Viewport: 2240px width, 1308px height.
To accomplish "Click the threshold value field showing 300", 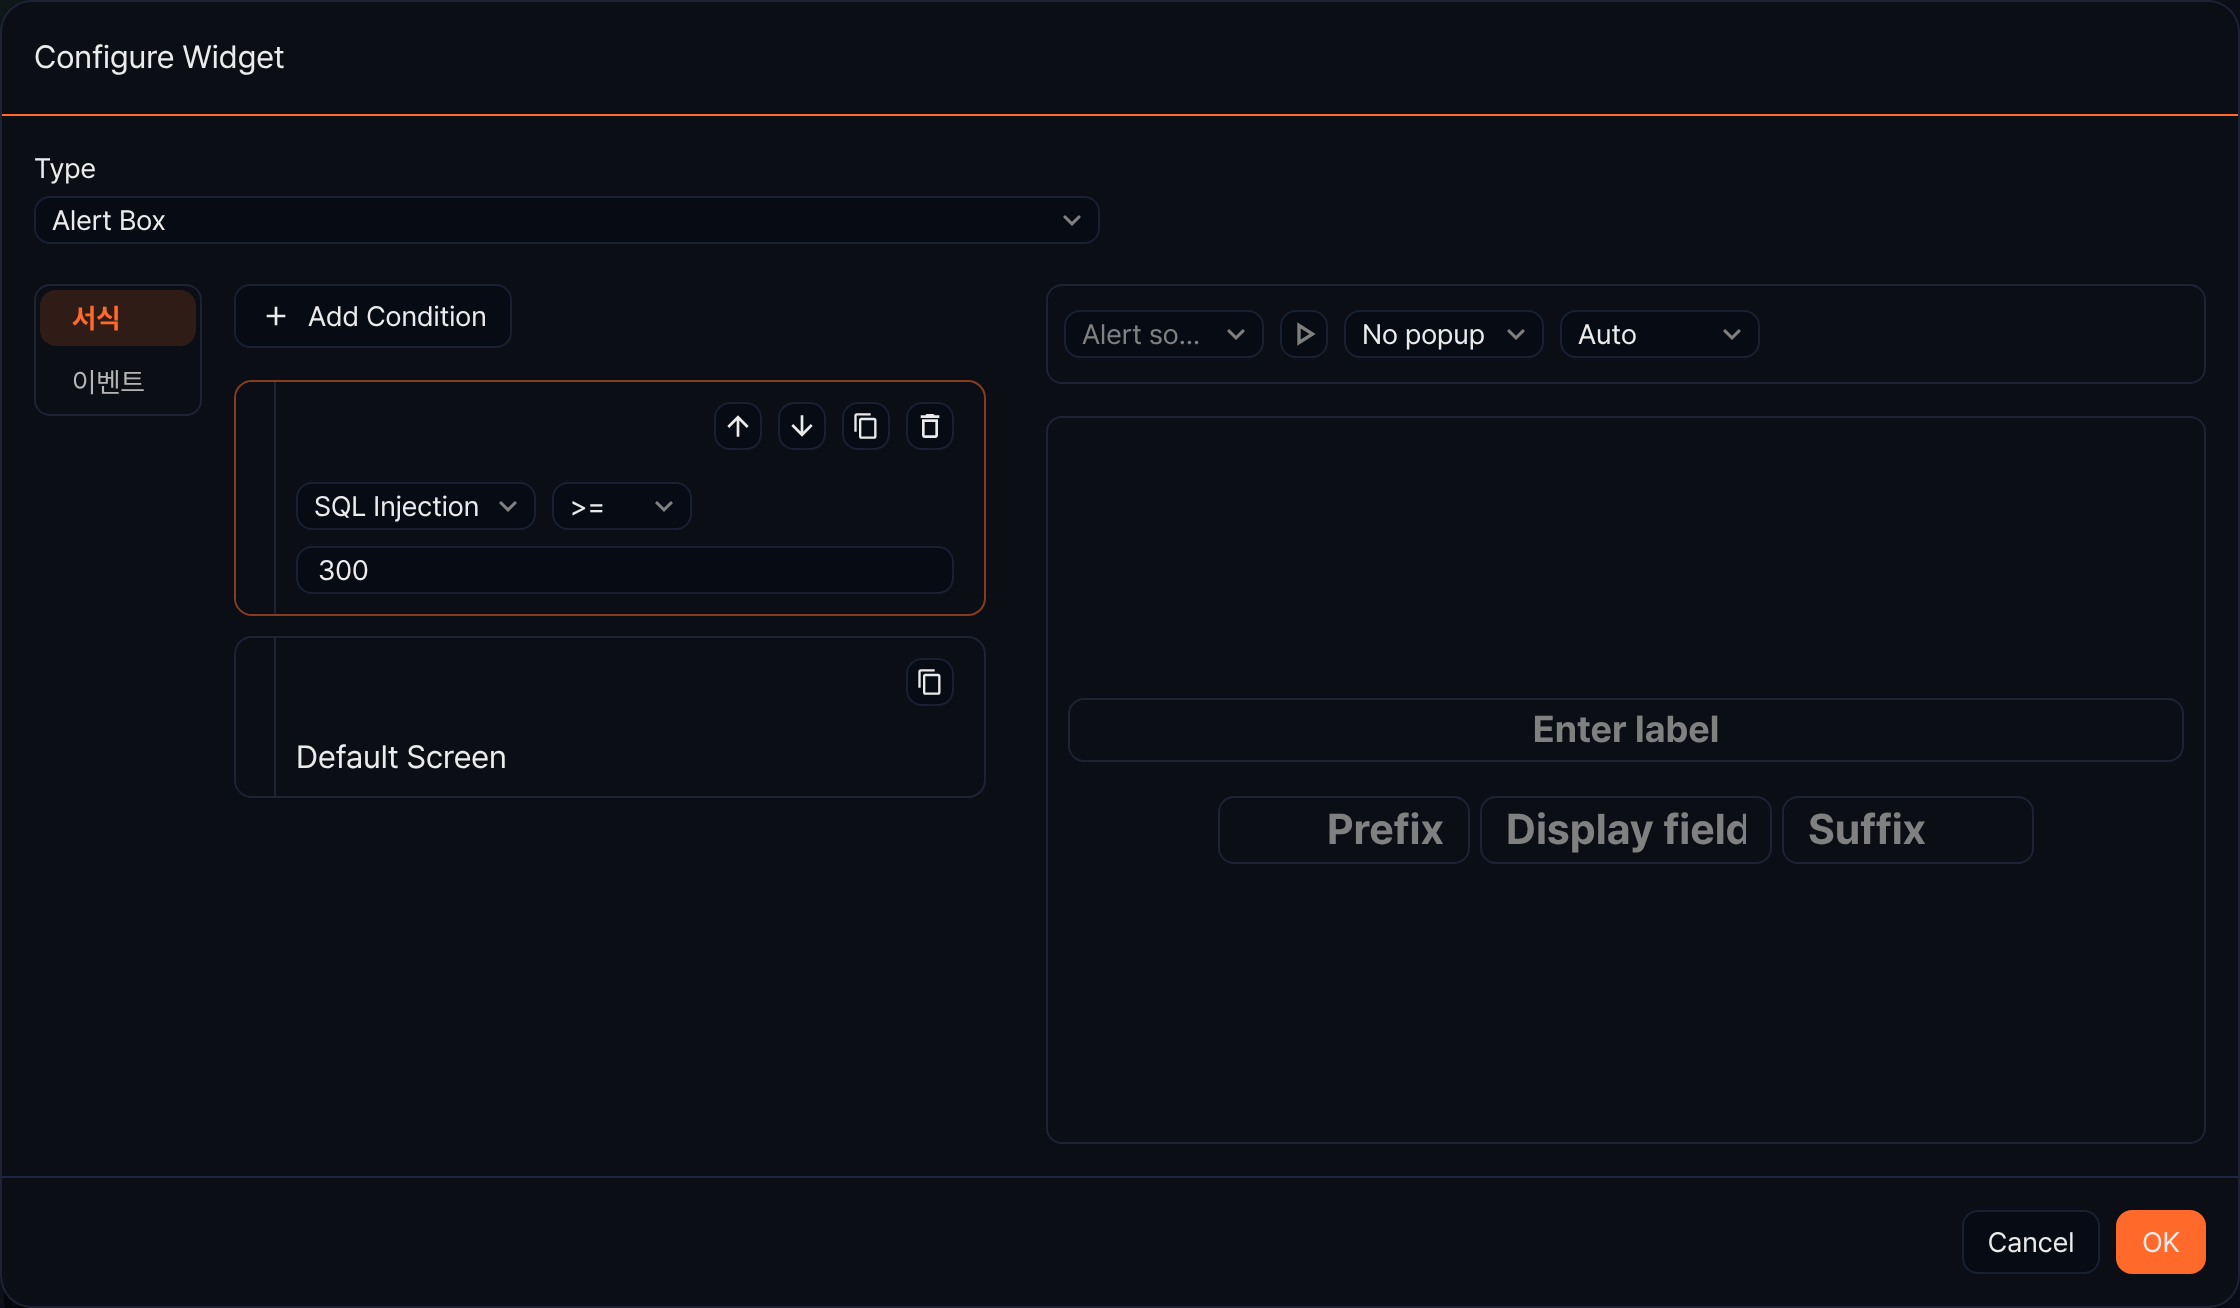I will pos(625,570).
